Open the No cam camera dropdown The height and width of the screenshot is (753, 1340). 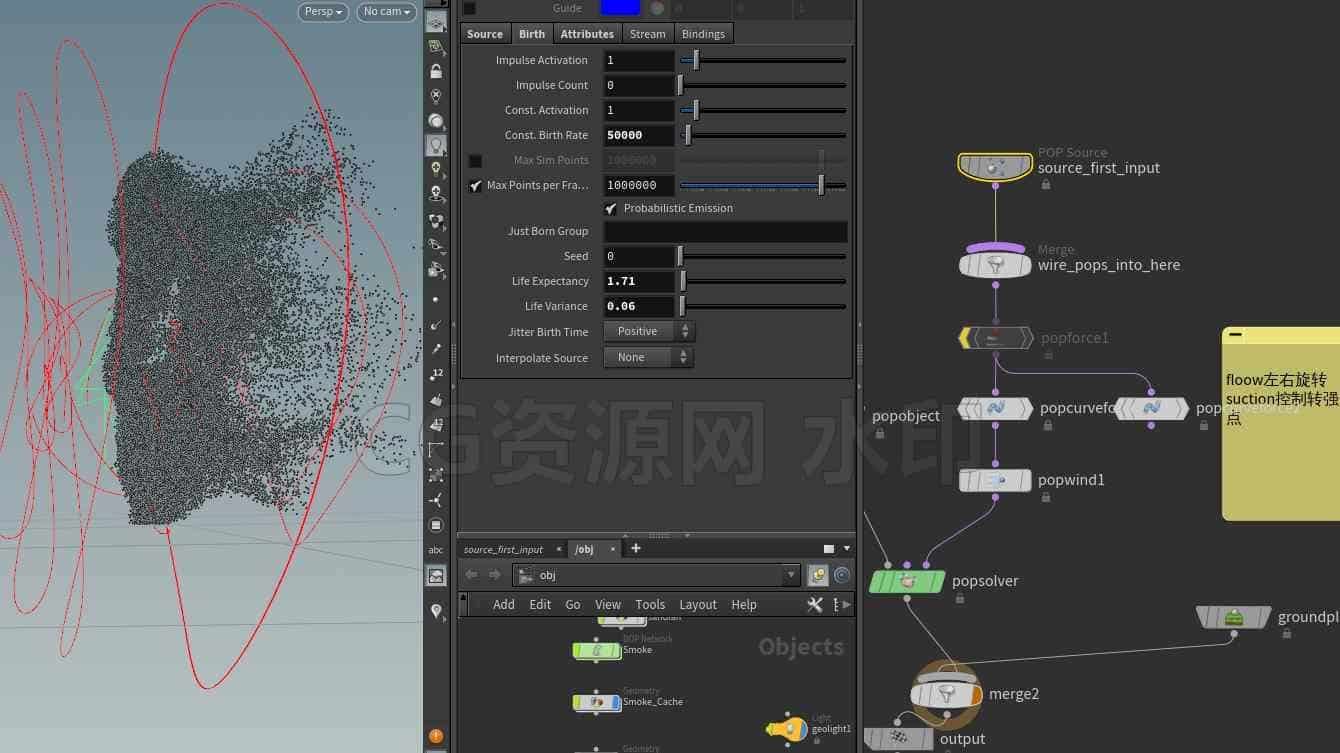(x=386, y=12)
